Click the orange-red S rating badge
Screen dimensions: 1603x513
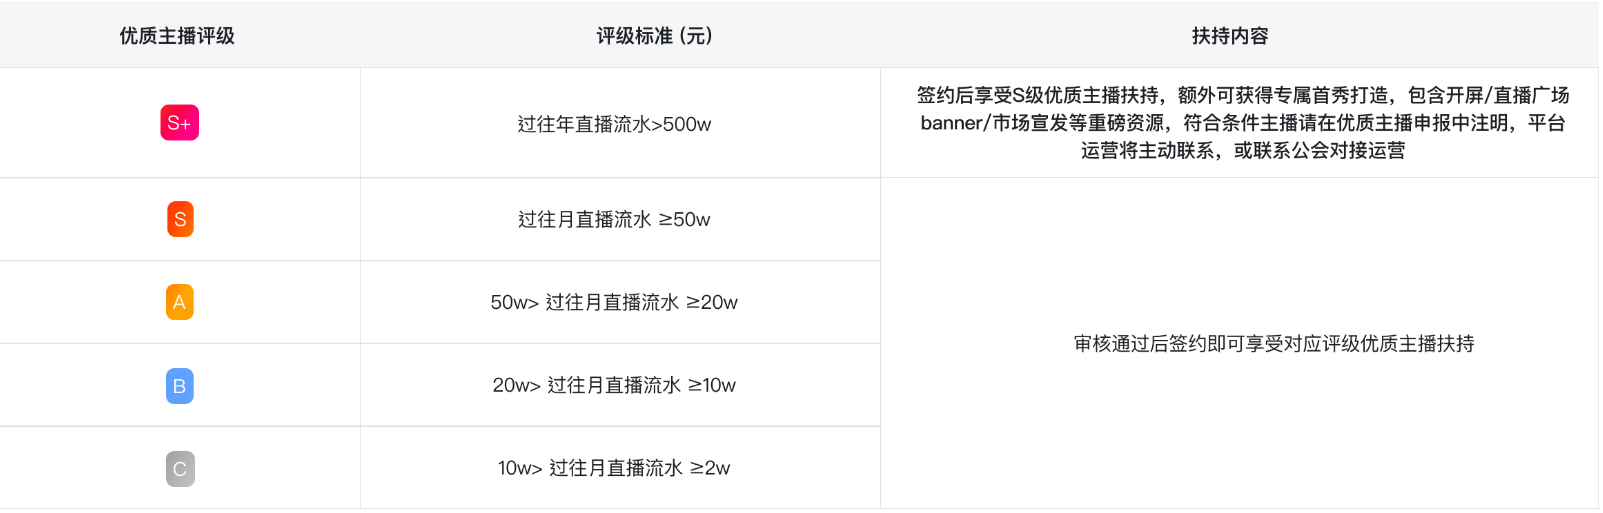180,219
